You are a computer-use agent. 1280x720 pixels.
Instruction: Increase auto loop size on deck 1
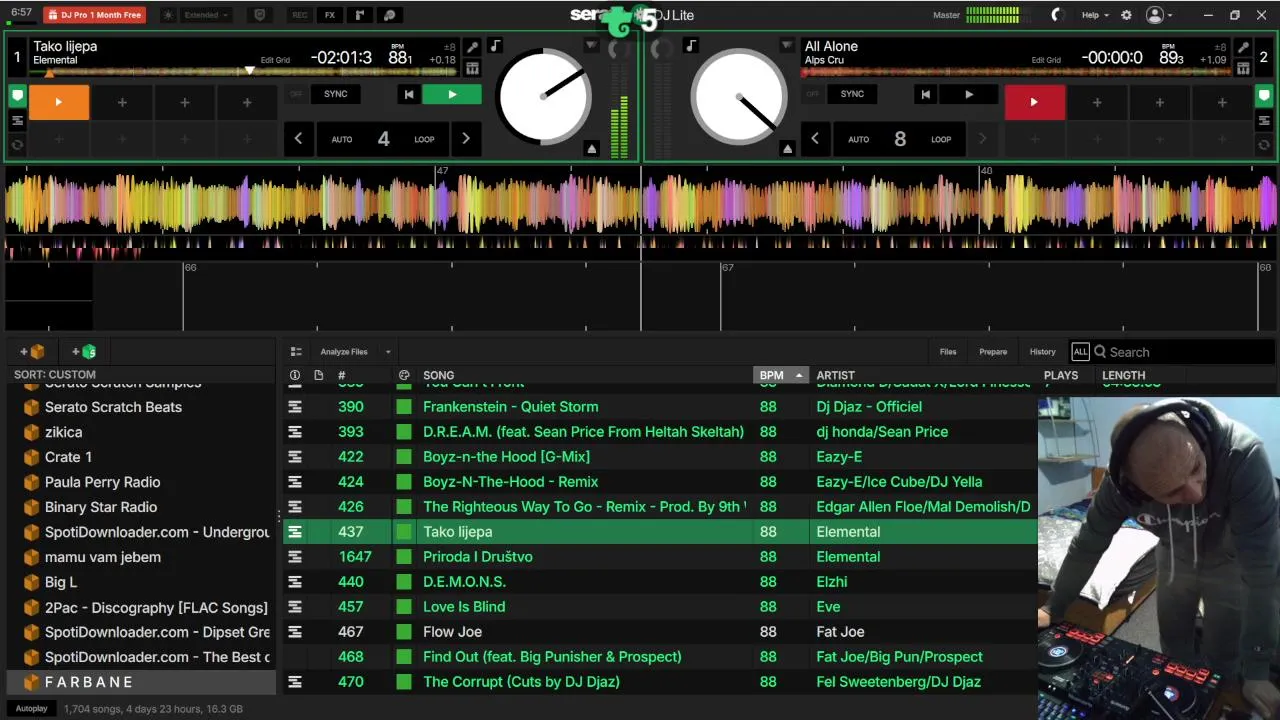(465, 139)
